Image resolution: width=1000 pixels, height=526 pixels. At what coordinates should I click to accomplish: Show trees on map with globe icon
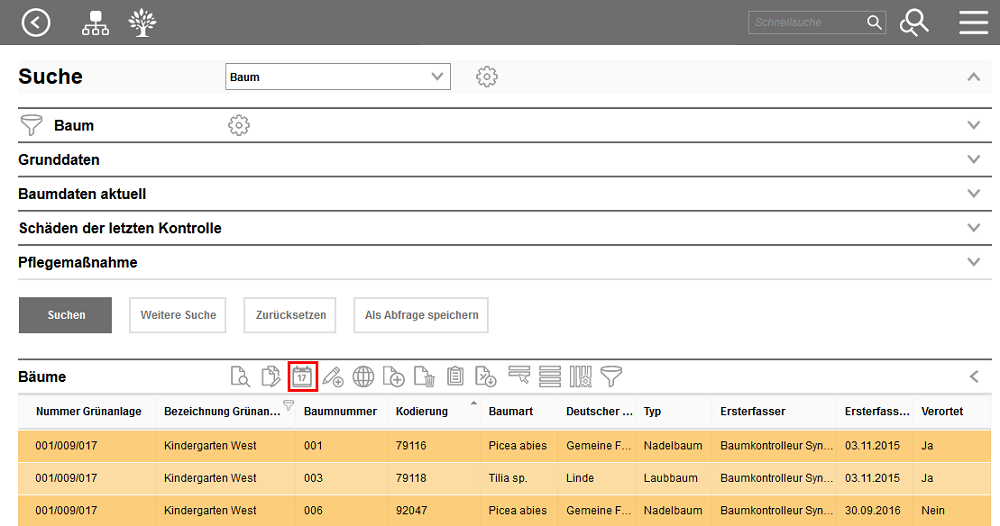[x=364, y=376]
